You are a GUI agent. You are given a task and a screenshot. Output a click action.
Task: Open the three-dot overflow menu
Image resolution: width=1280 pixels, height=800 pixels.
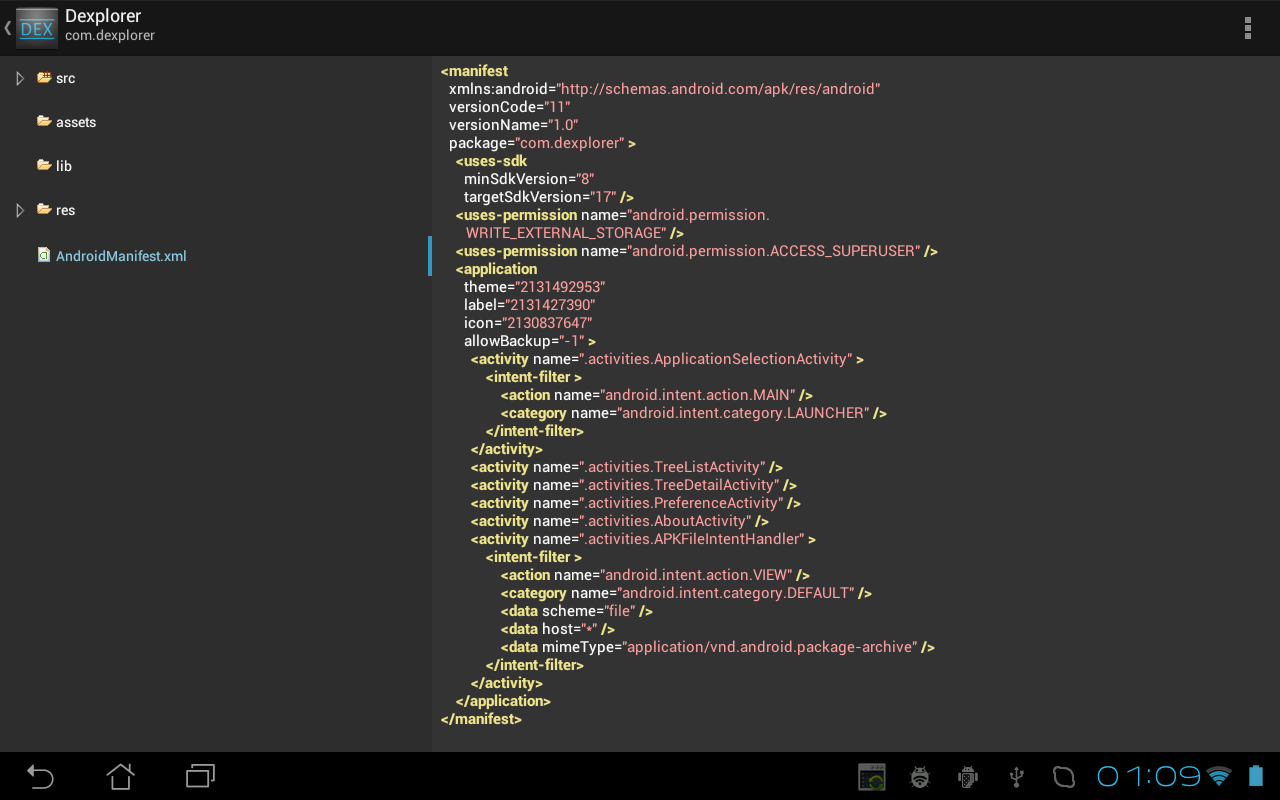[1247, 28]
